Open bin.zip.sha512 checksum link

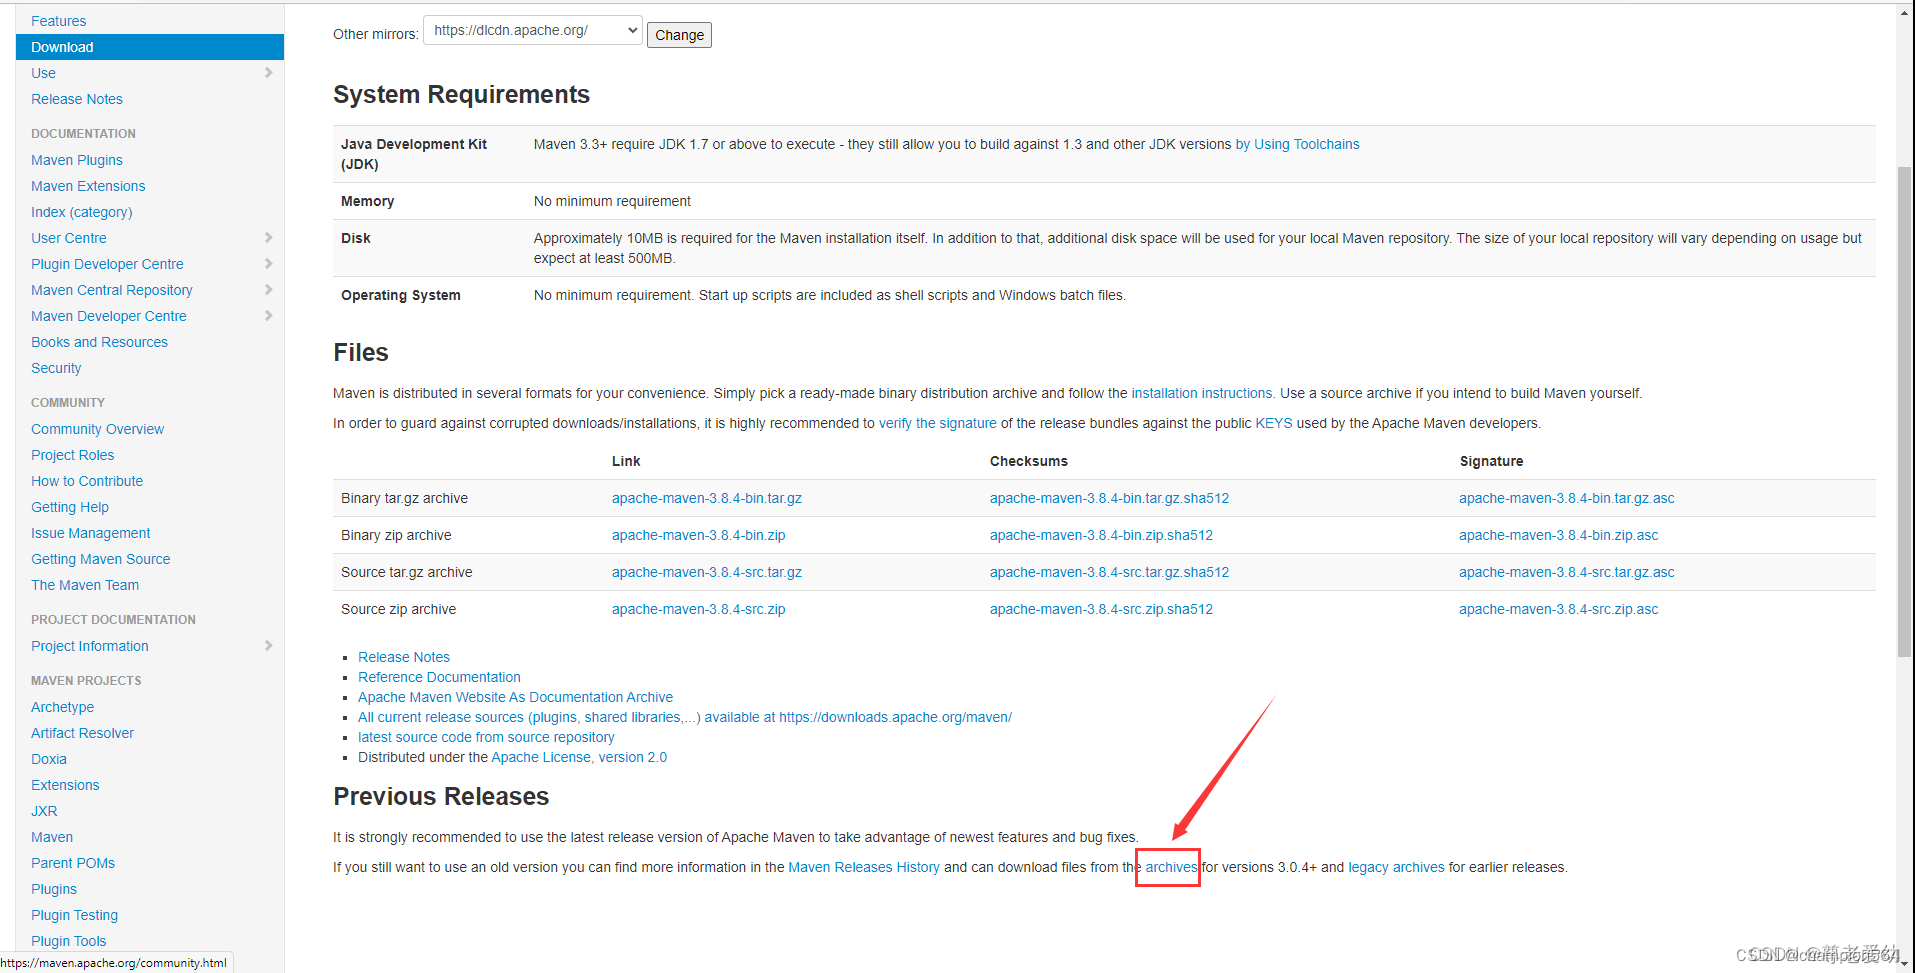(1101, 535)
